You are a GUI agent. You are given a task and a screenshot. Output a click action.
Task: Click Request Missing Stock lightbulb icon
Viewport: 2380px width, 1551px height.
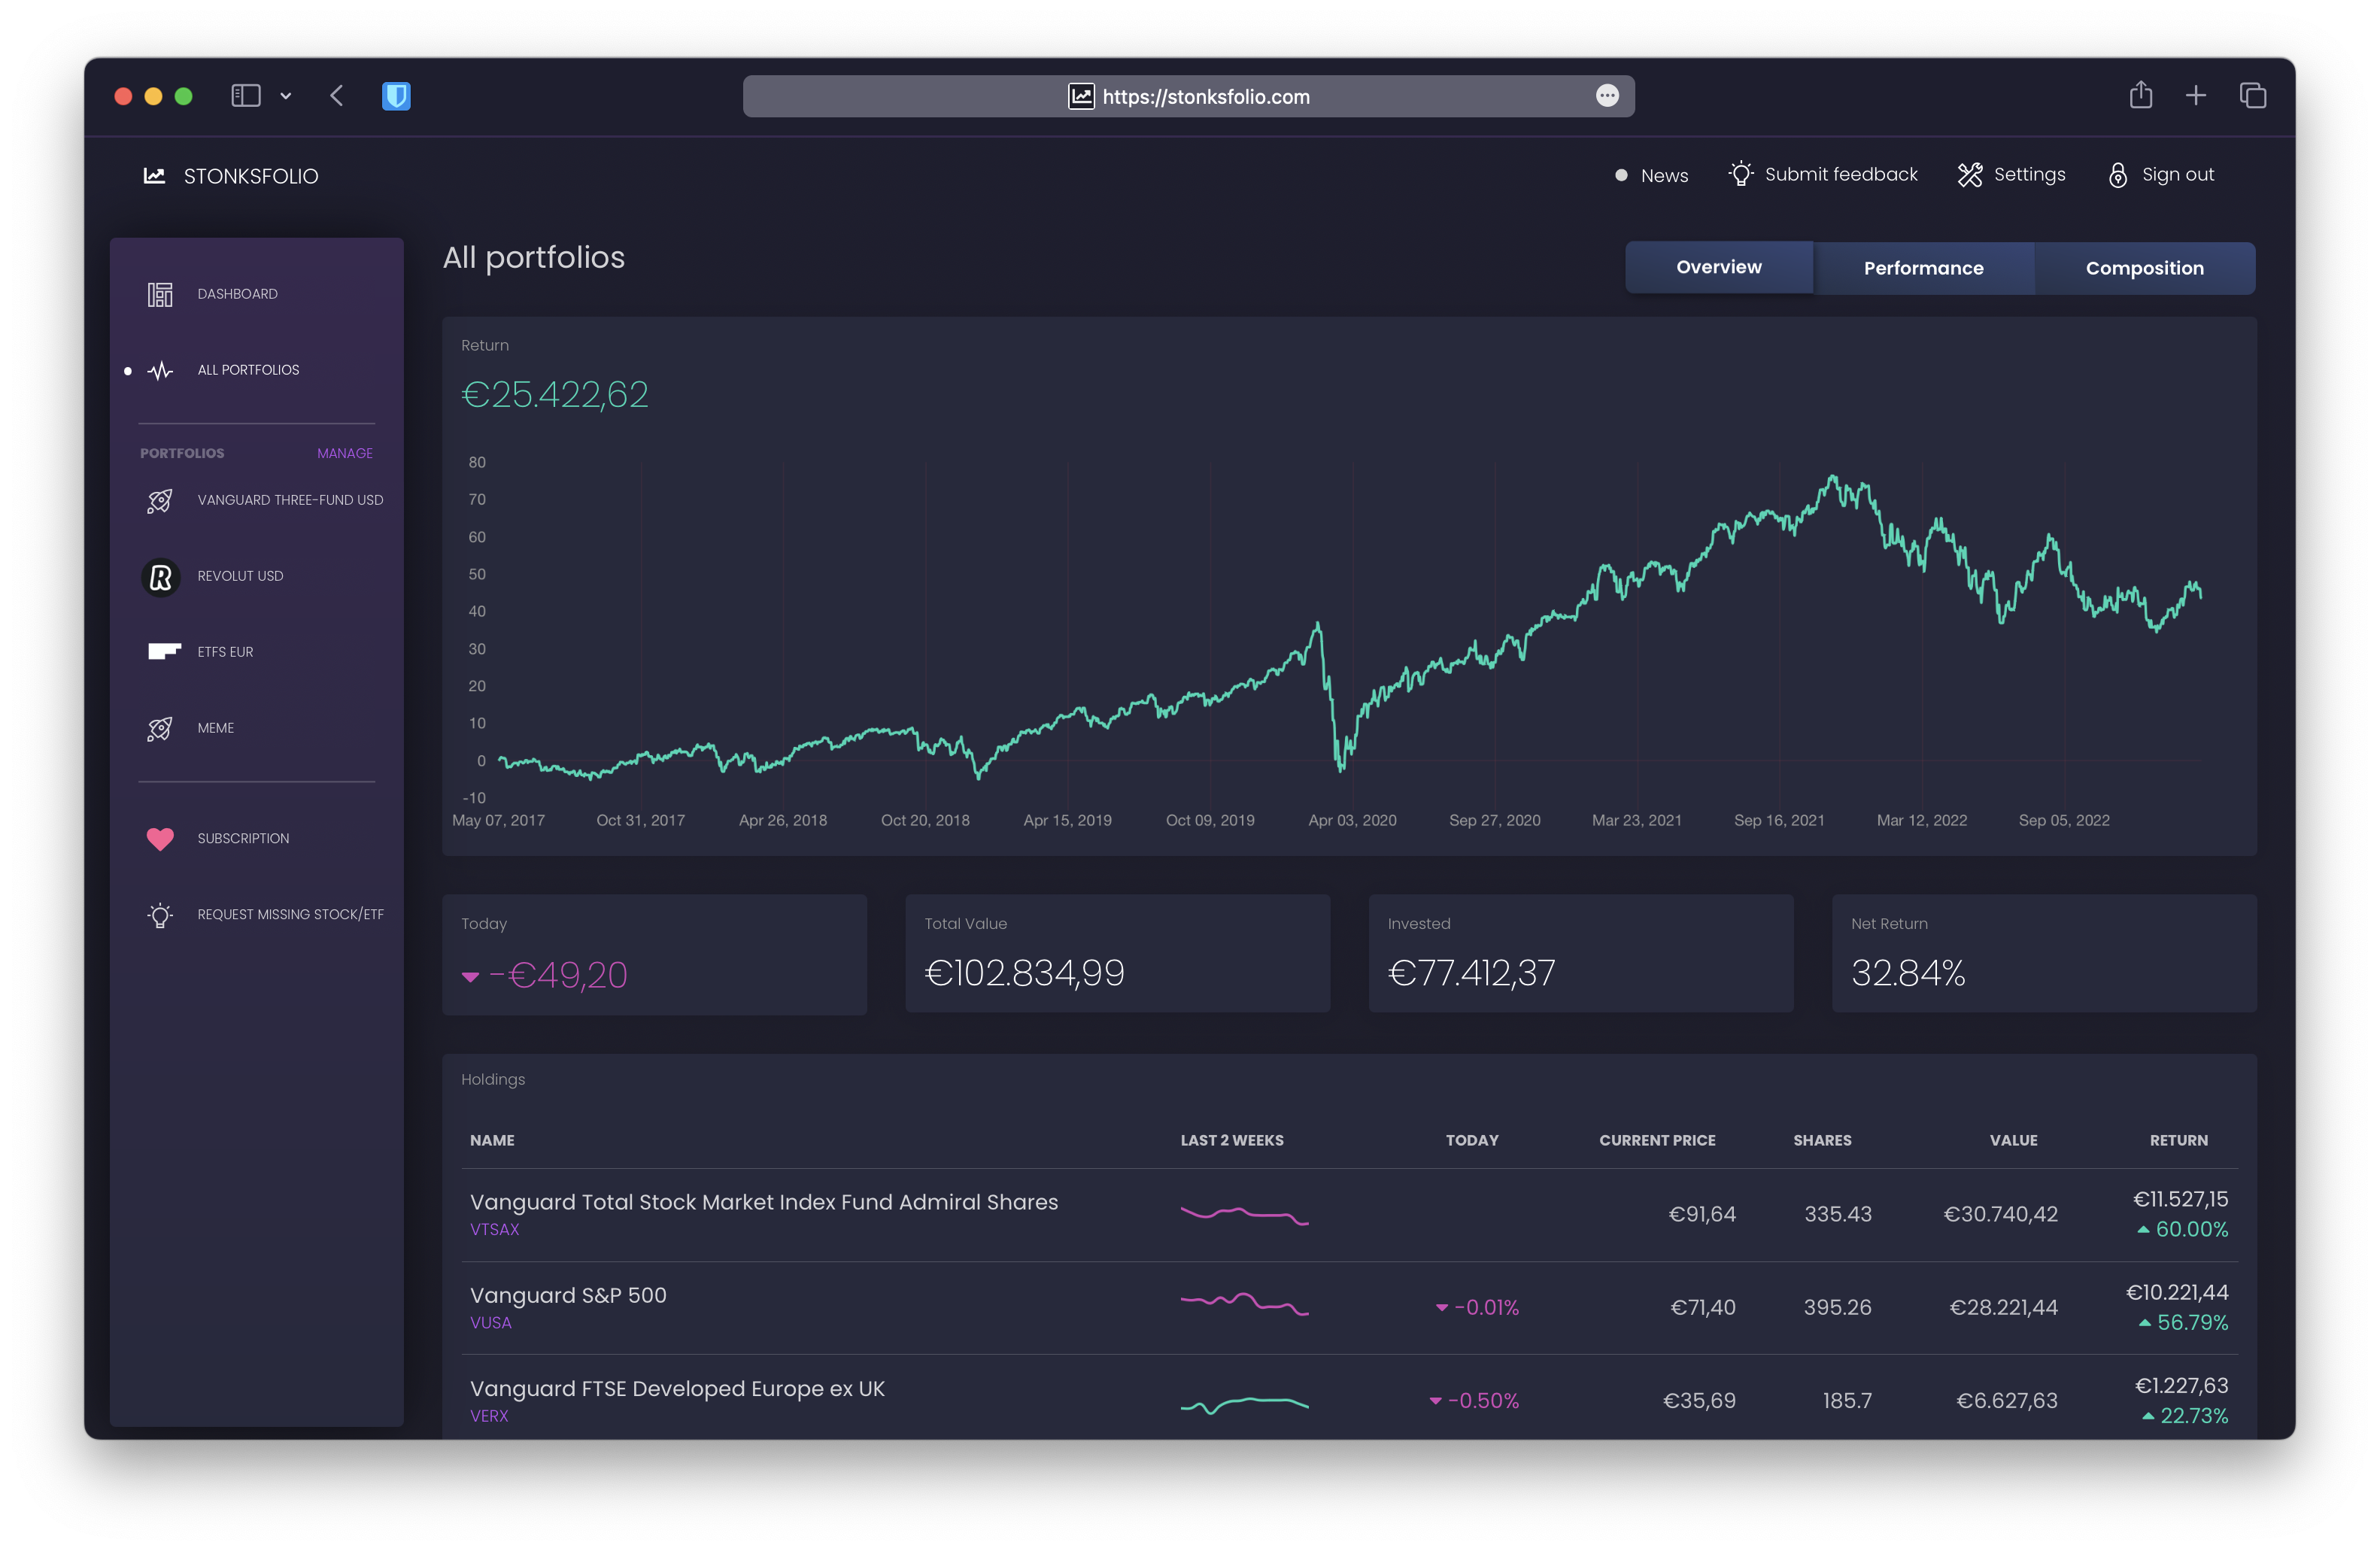coord(160,915)
